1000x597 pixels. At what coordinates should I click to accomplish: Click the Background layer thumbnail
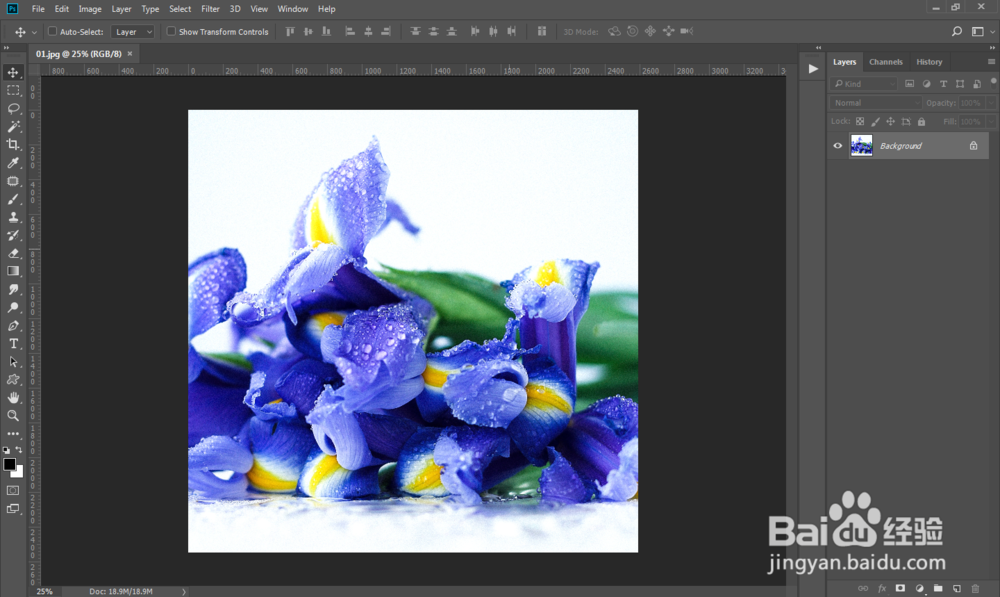[861, 146]
